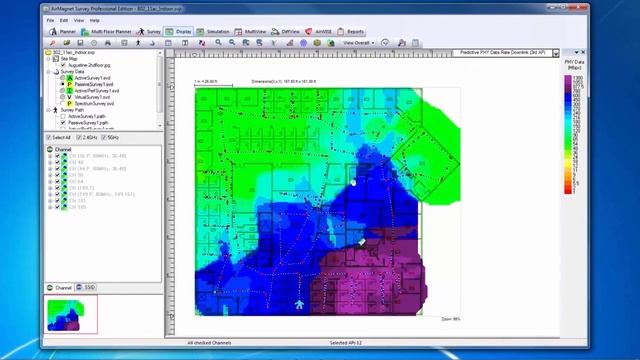Open the View Overall dropdown
640x360 pixels.
tap(358, 43)
